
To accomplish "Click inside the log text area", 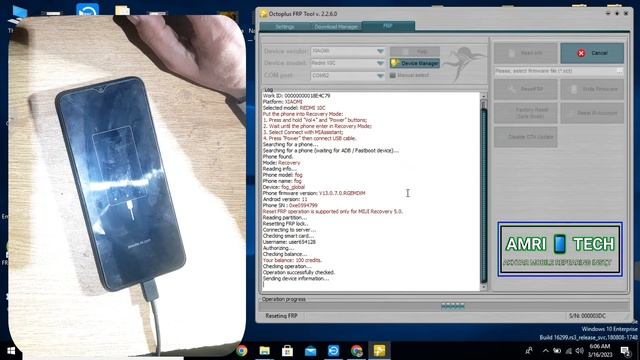I will pos(371,192).
